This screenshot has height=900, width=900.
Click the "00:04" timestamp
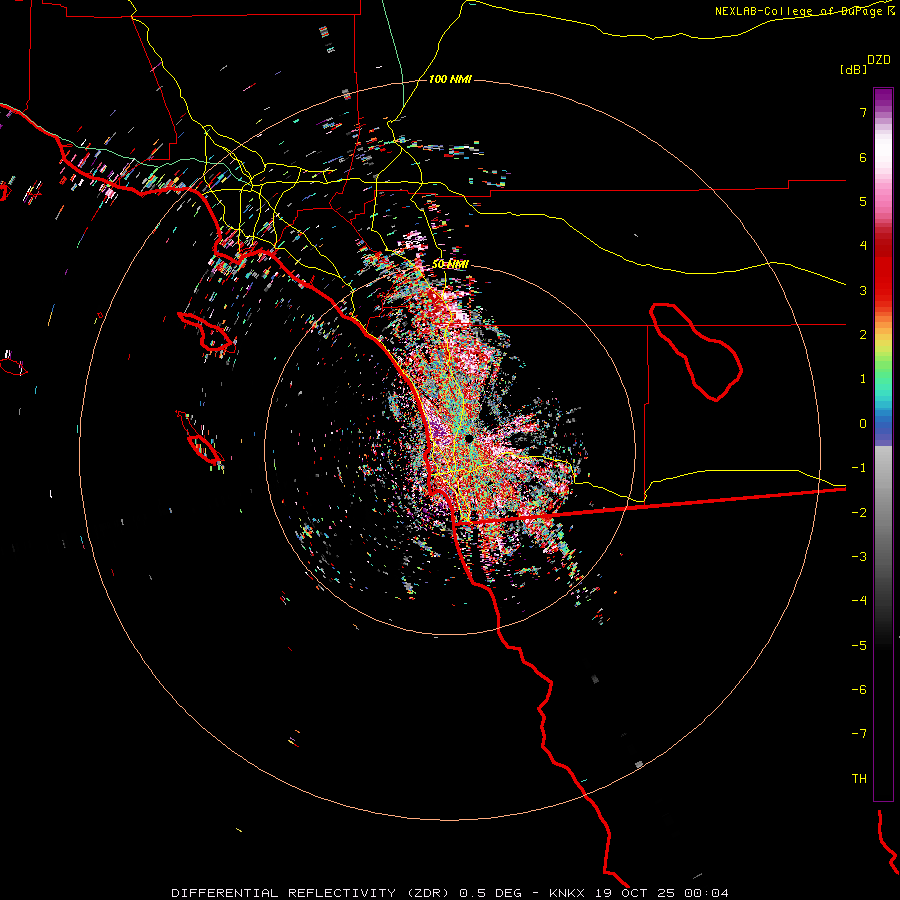709,893
